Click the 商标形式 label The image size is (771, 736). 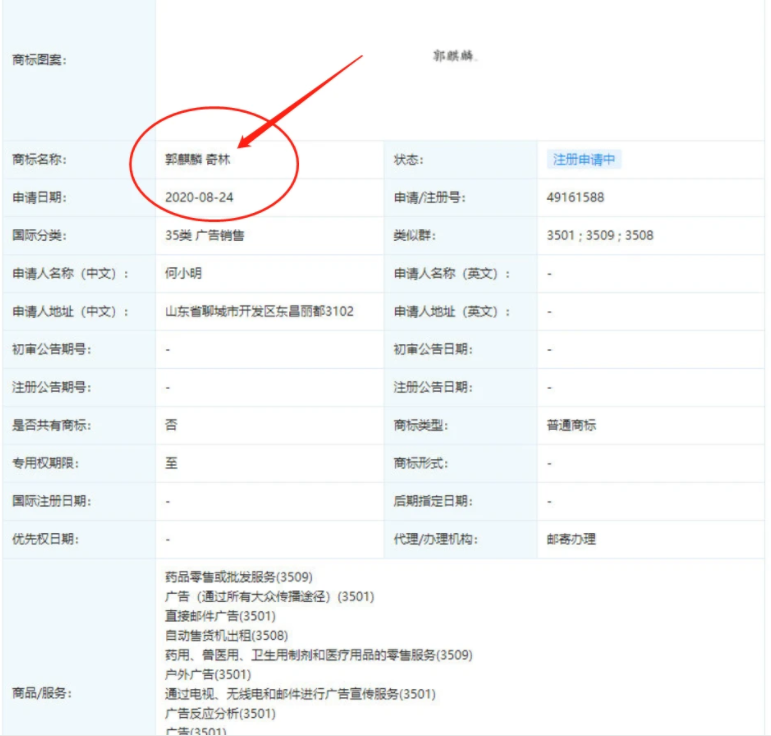tap(421, 463)
